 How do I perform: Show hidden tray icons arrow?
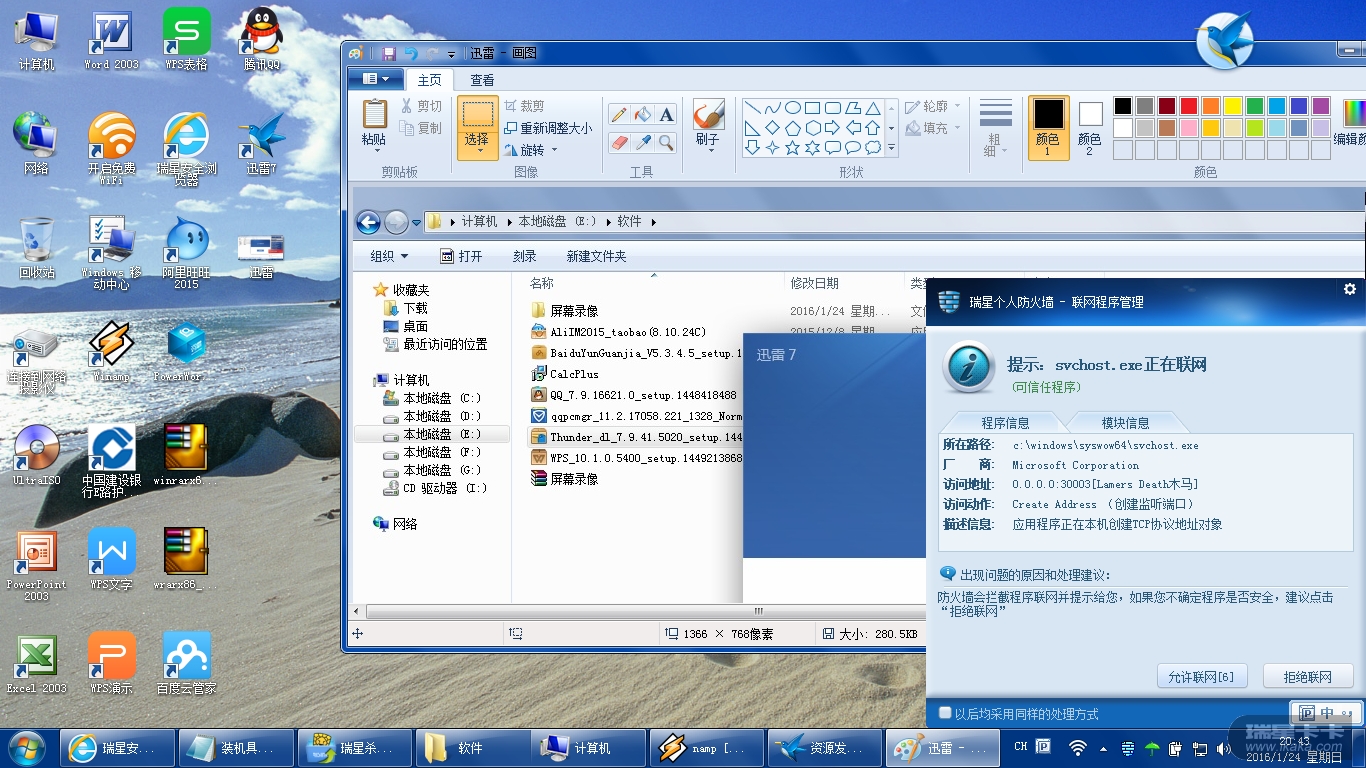pos(1103,747)
